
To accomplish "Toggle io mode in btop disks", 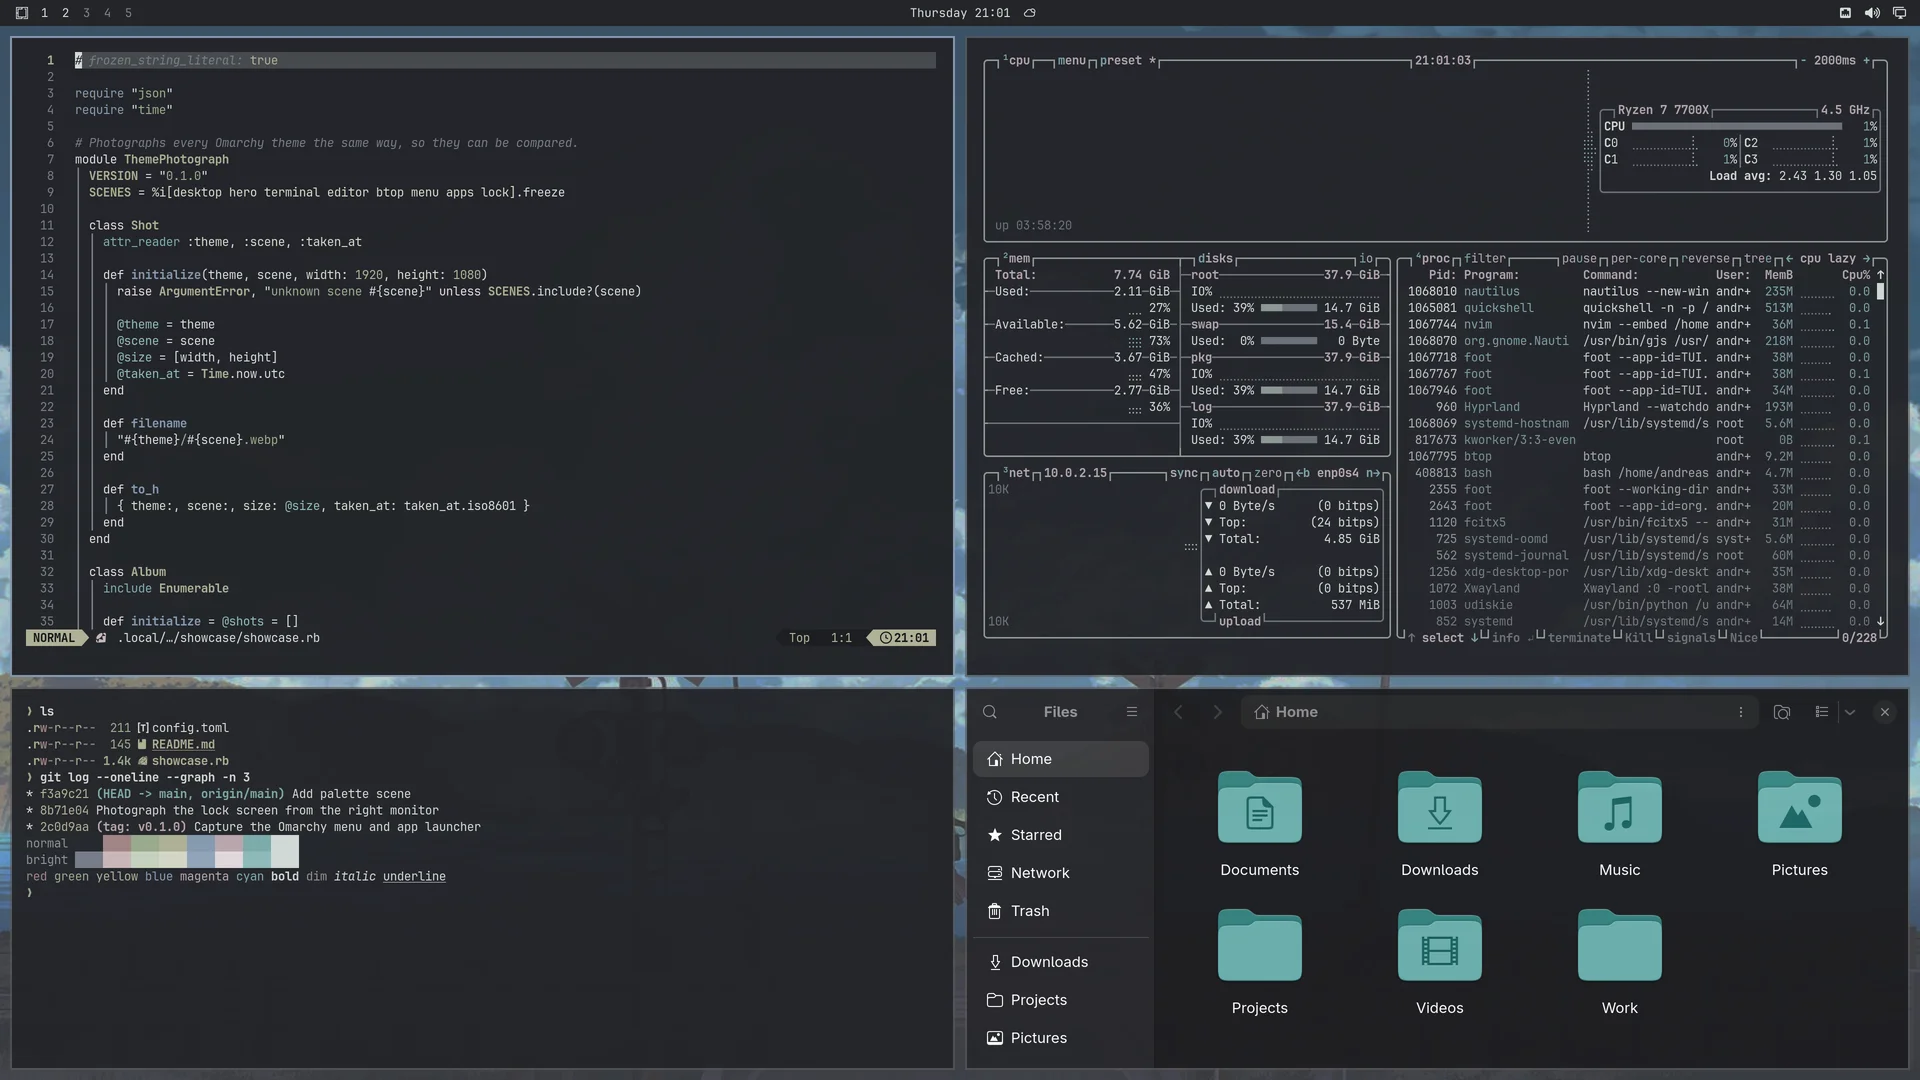I will tap(1366, 259).
